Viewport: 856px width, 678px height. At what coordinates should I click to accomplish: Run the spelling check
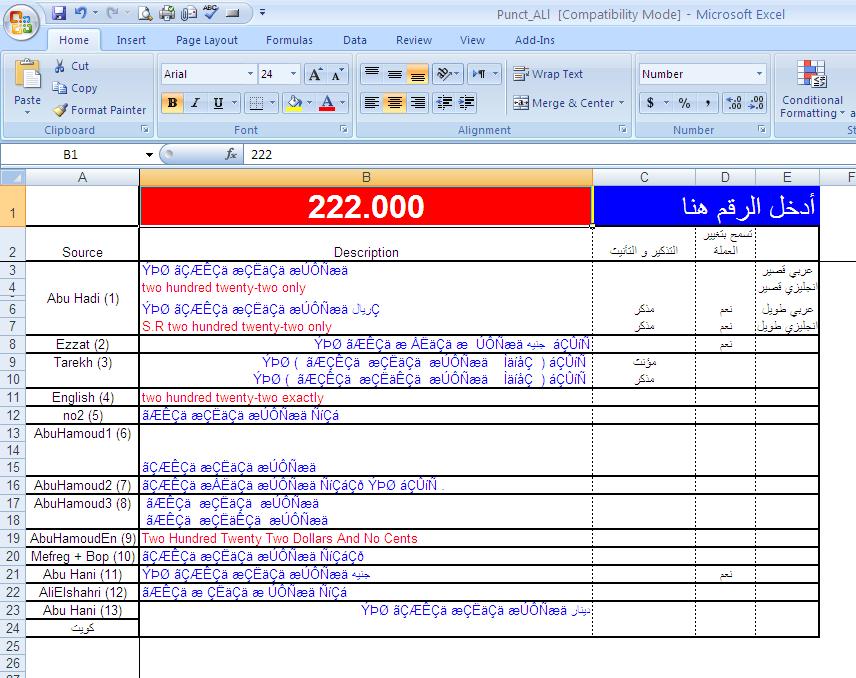tap(211, 13)
